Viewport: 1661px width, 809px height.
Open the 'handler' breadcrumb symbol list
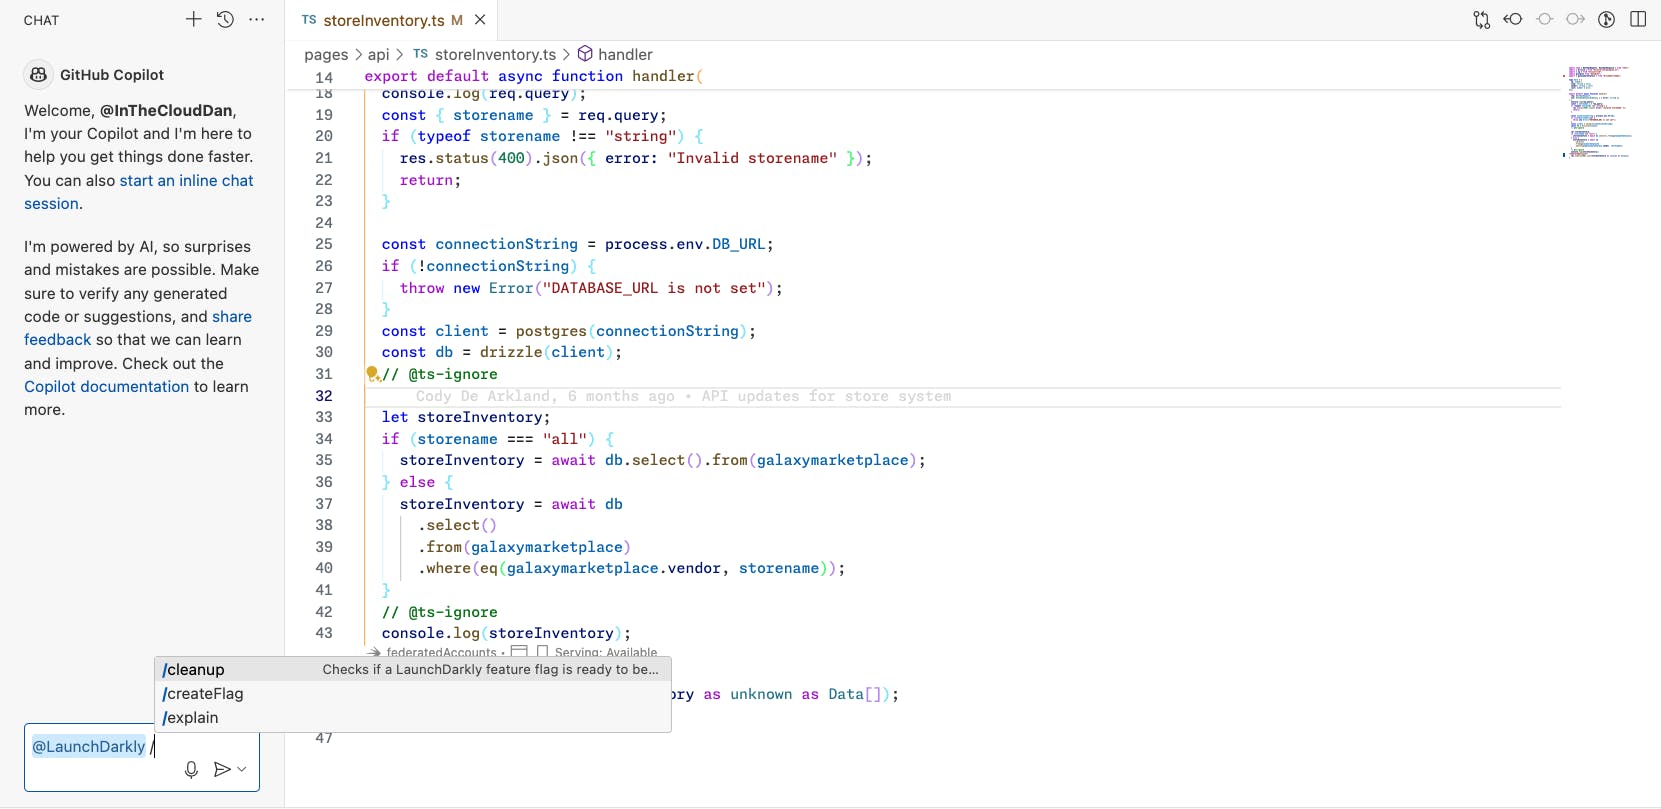(624, 54)
